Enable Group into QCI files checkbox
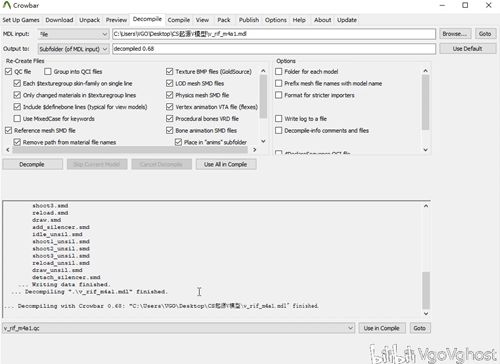This screenshot has width=500, height=364. [48, 71]
